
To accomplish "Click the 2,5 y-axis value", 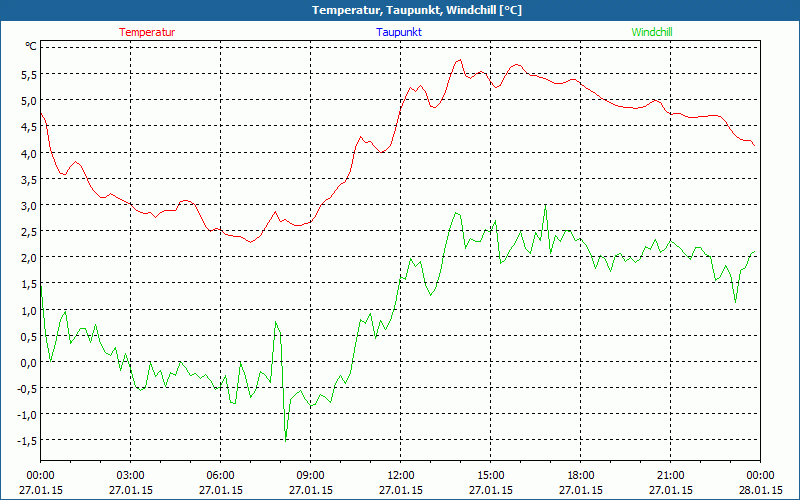I will pos(29,232).
